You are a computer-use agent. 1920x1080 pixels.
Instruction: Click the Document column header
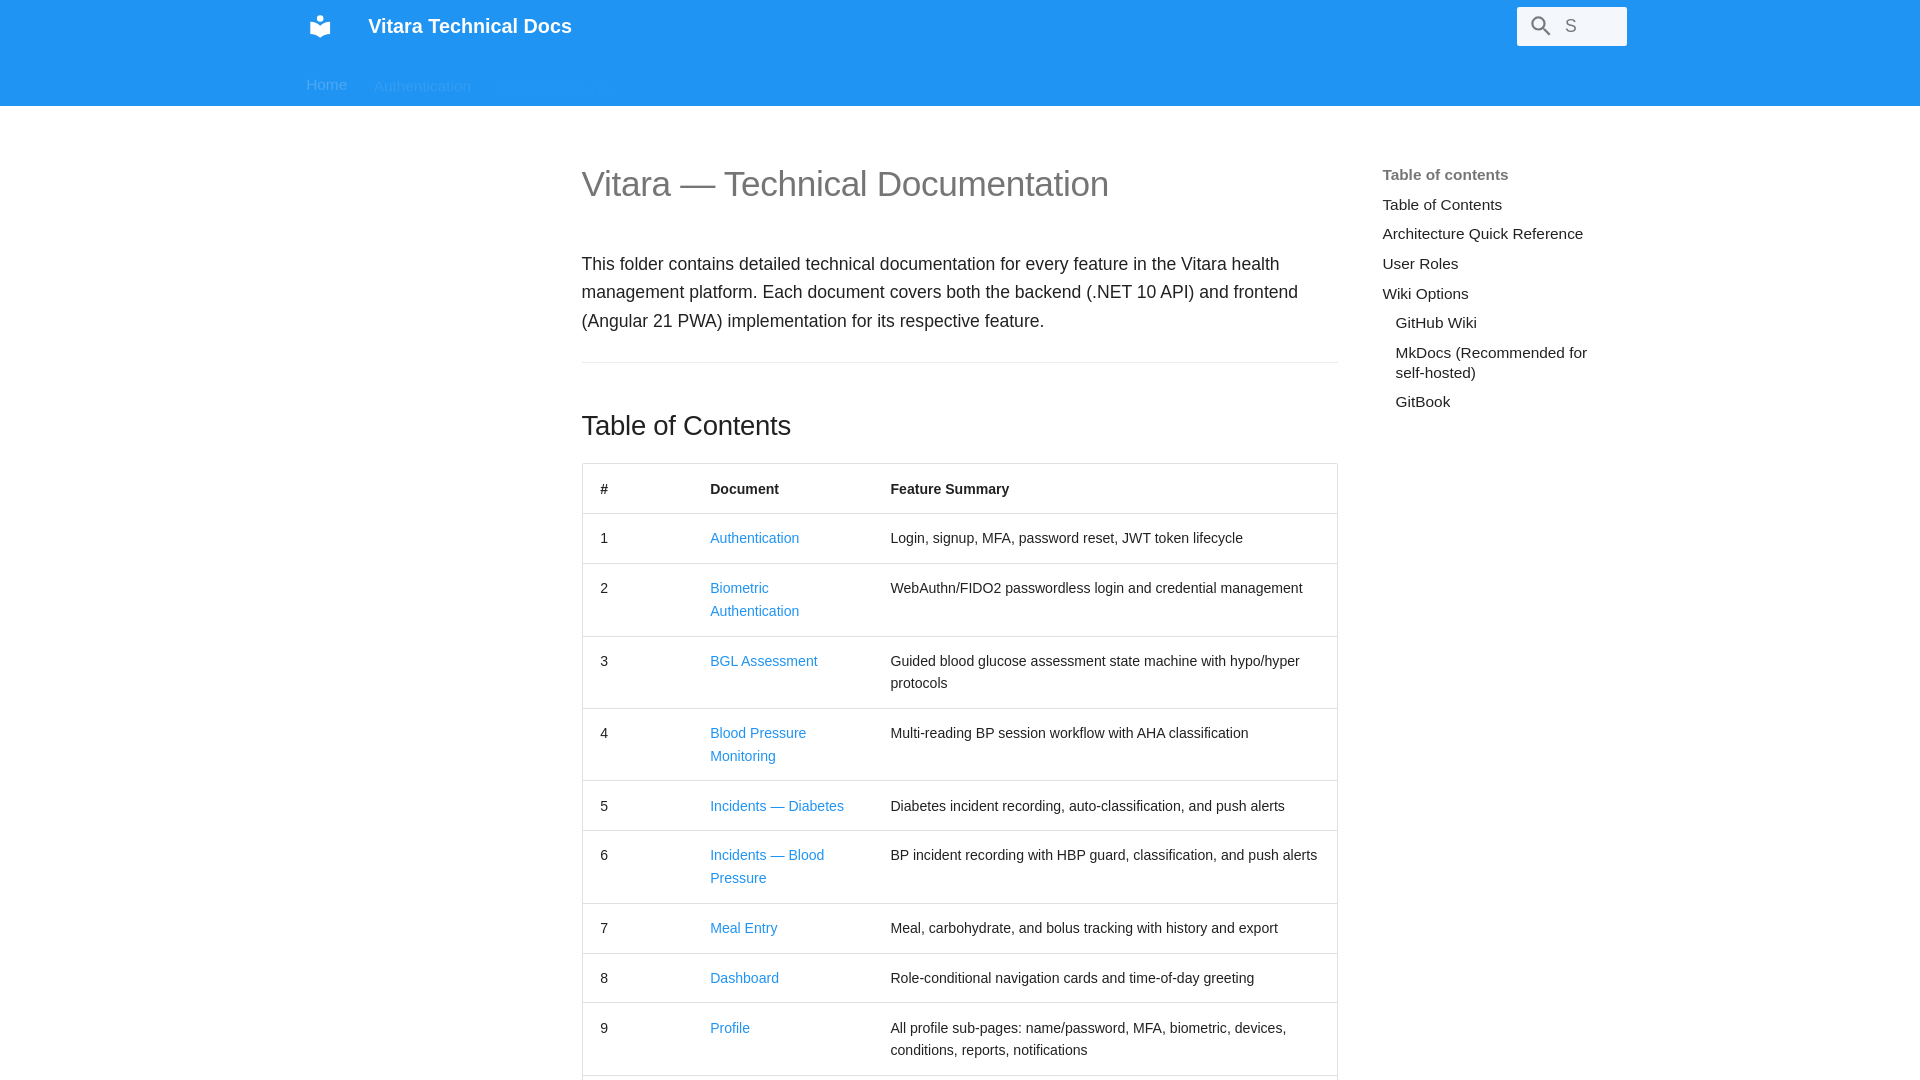coord(744,489)
